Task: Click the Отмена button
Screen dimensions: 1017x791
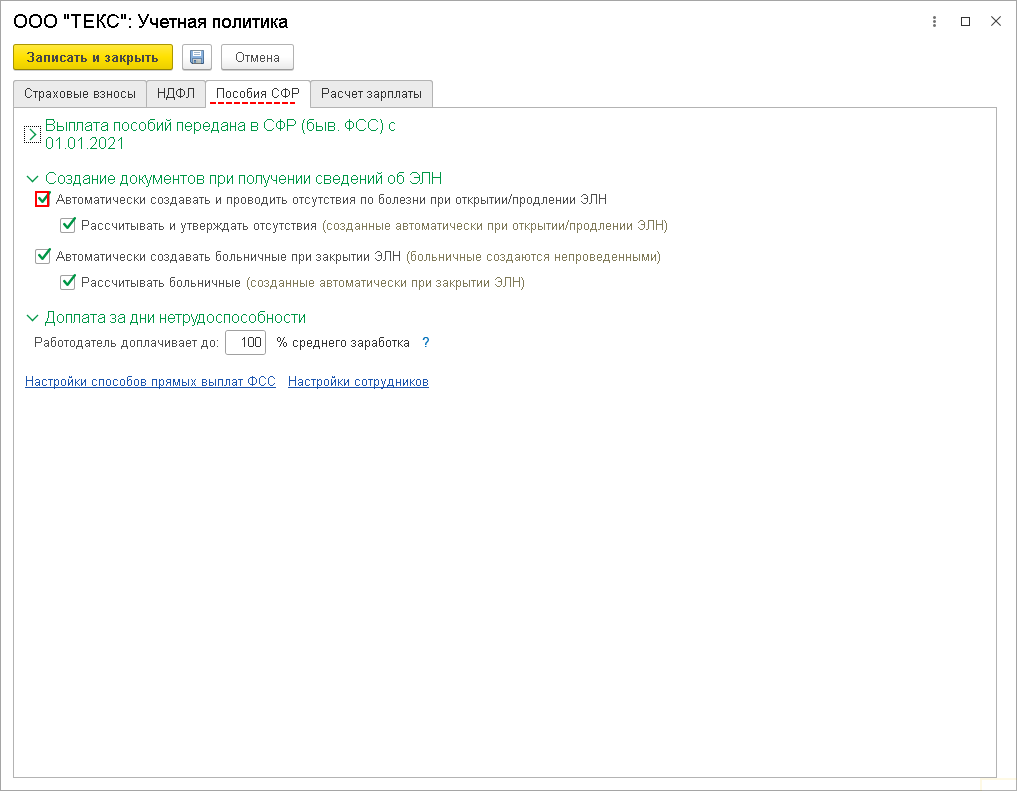Action: (x=257, y=57)
